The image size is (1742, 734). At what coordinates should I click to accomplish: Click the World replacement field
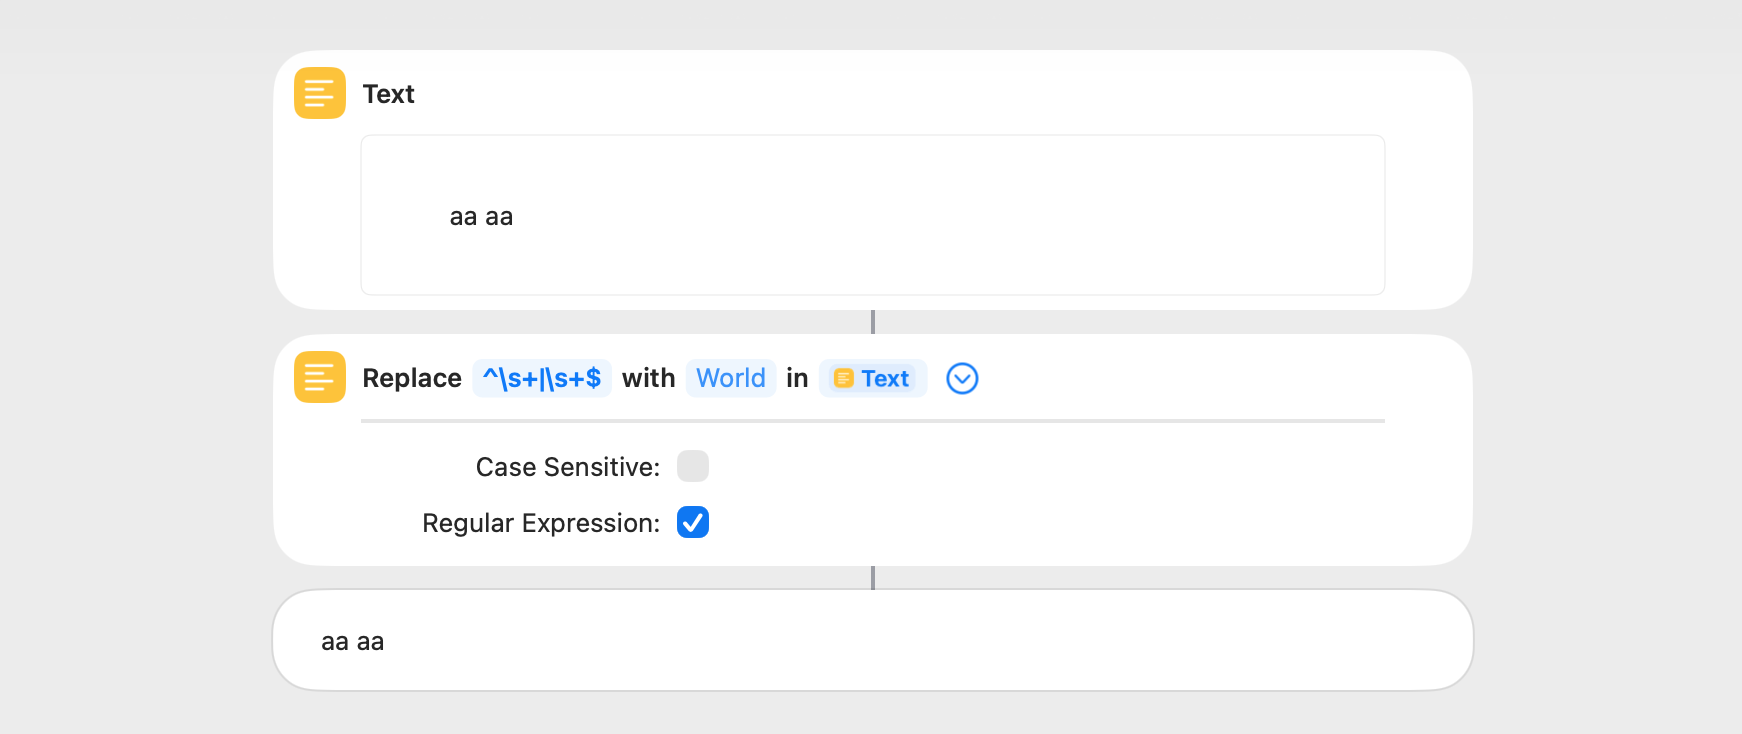tap(730, 378)
